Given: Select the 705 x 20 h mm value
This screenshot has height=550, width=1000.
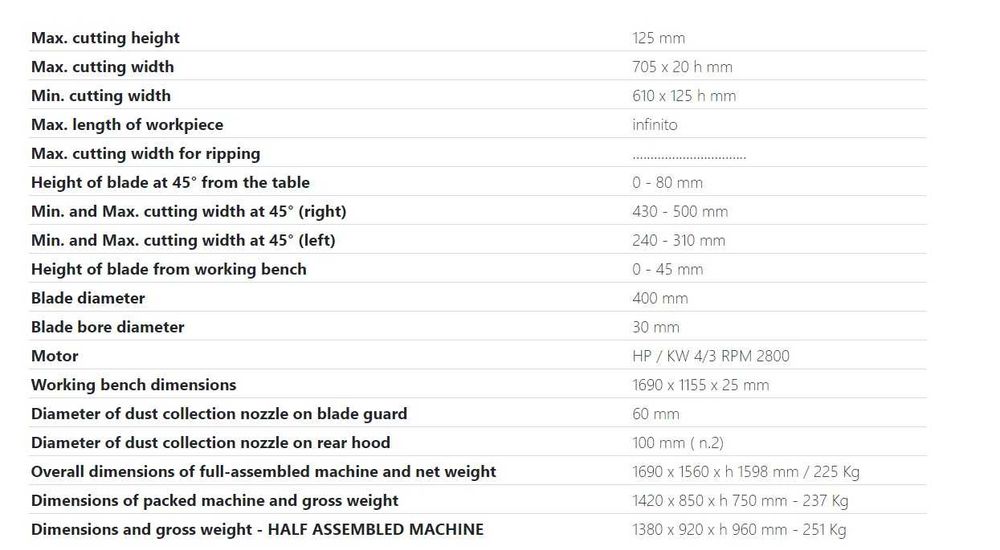Looking at the screenshot, I should (682, 67).
